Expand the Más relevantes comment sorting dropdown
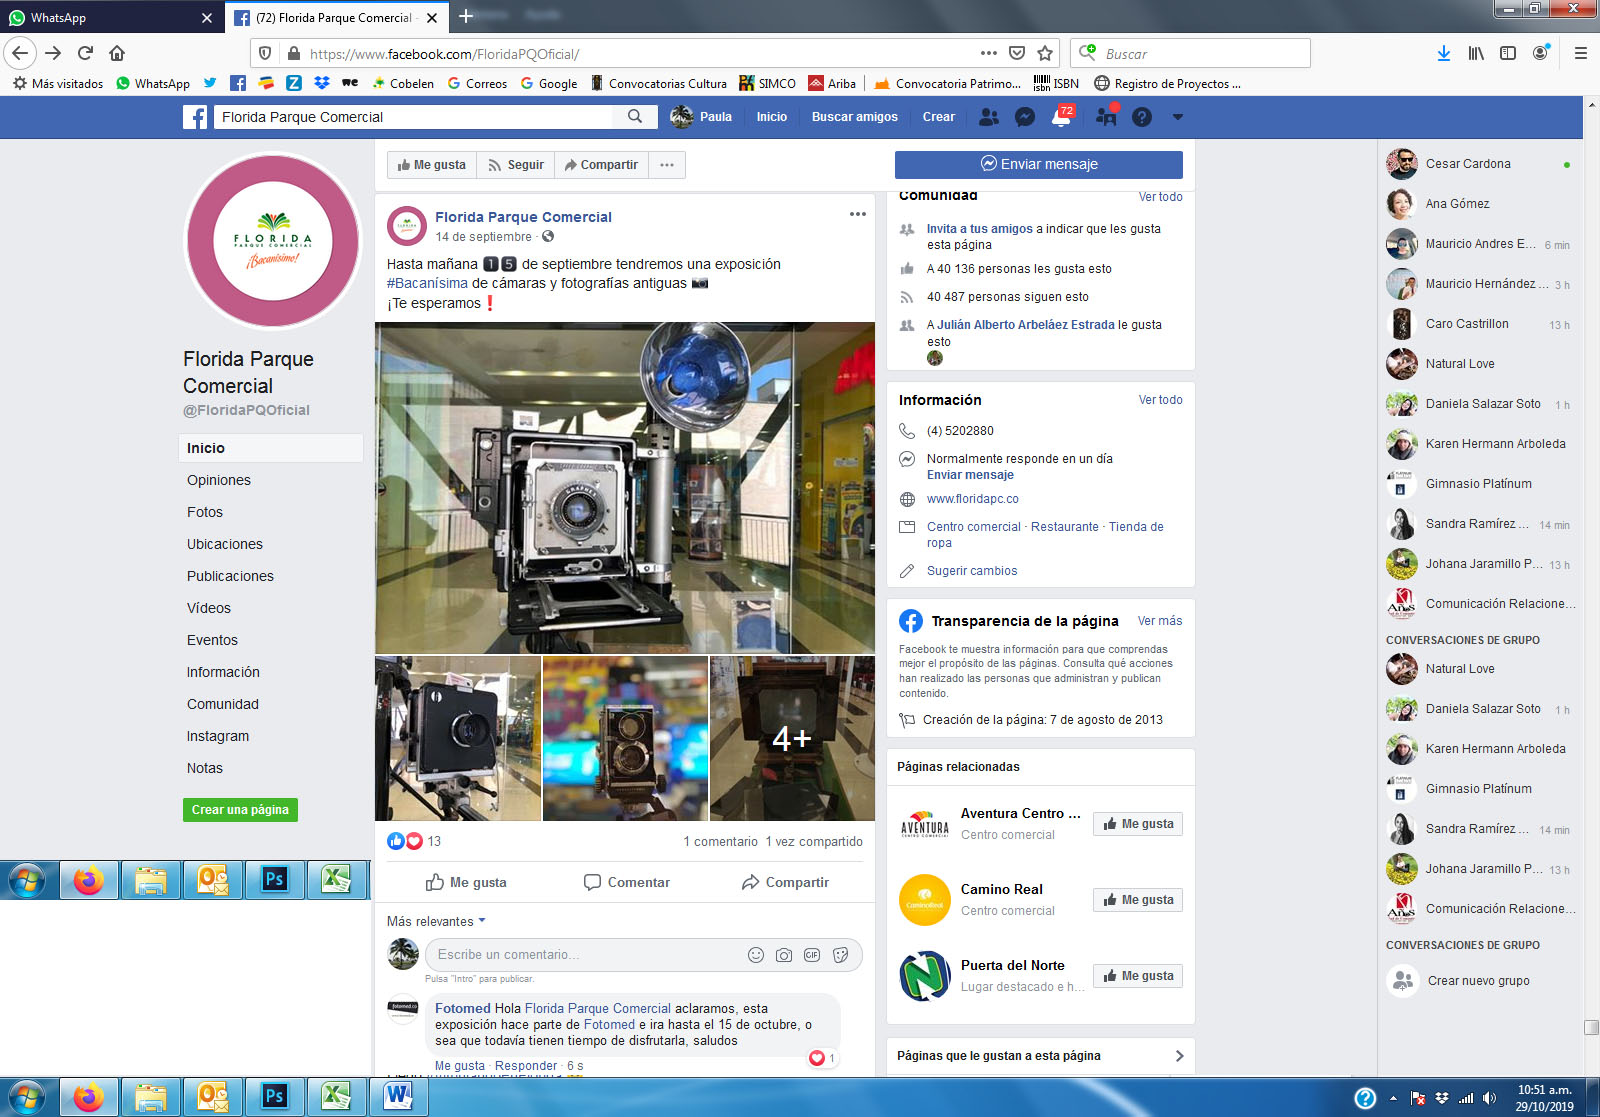 coord(436,921)
